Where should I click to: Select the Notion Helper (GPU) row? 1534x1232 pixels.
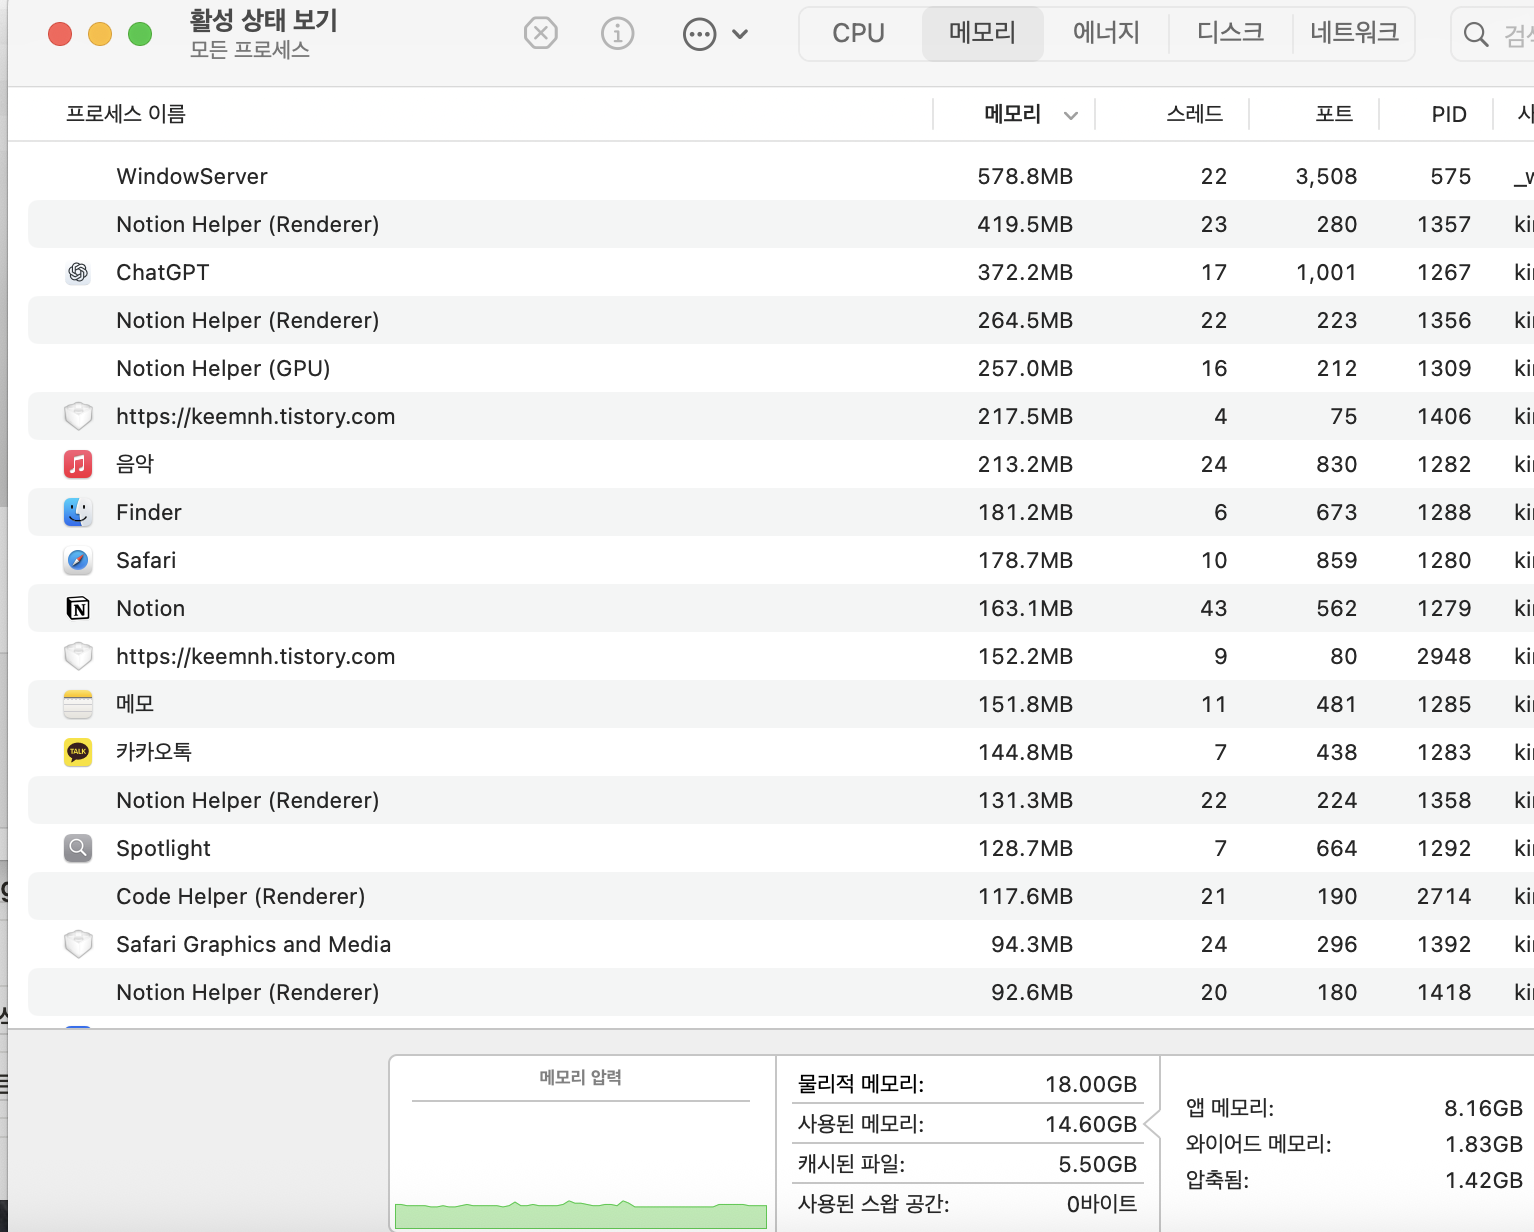[780, 368]
